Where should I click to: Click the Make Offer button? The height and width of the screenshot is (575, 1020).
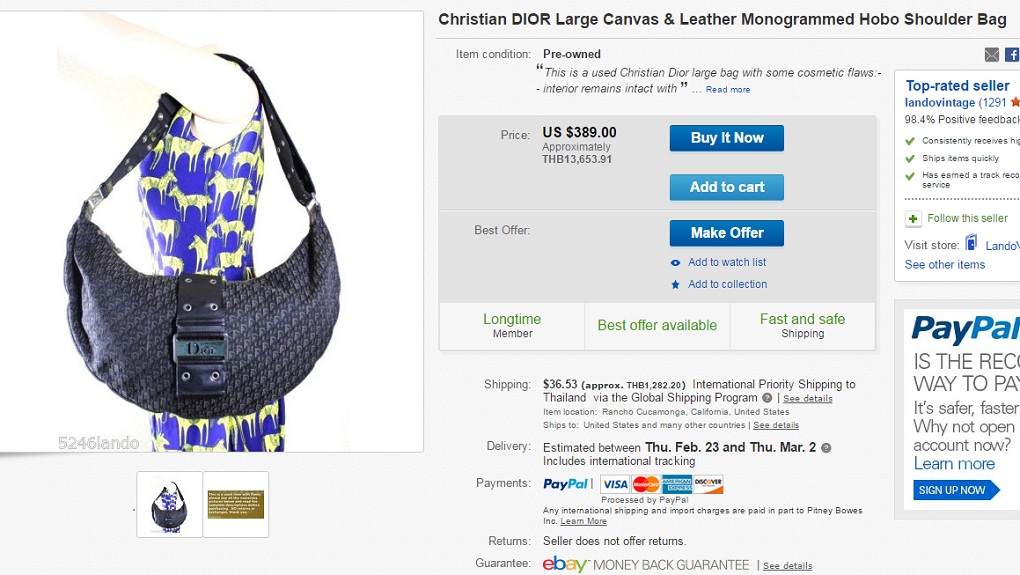pos(727,233)
